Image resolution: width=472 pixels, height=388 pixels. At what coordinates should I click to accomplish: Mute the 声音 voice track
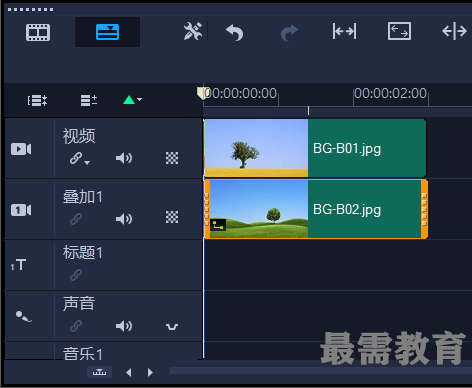tap(124, 326)
